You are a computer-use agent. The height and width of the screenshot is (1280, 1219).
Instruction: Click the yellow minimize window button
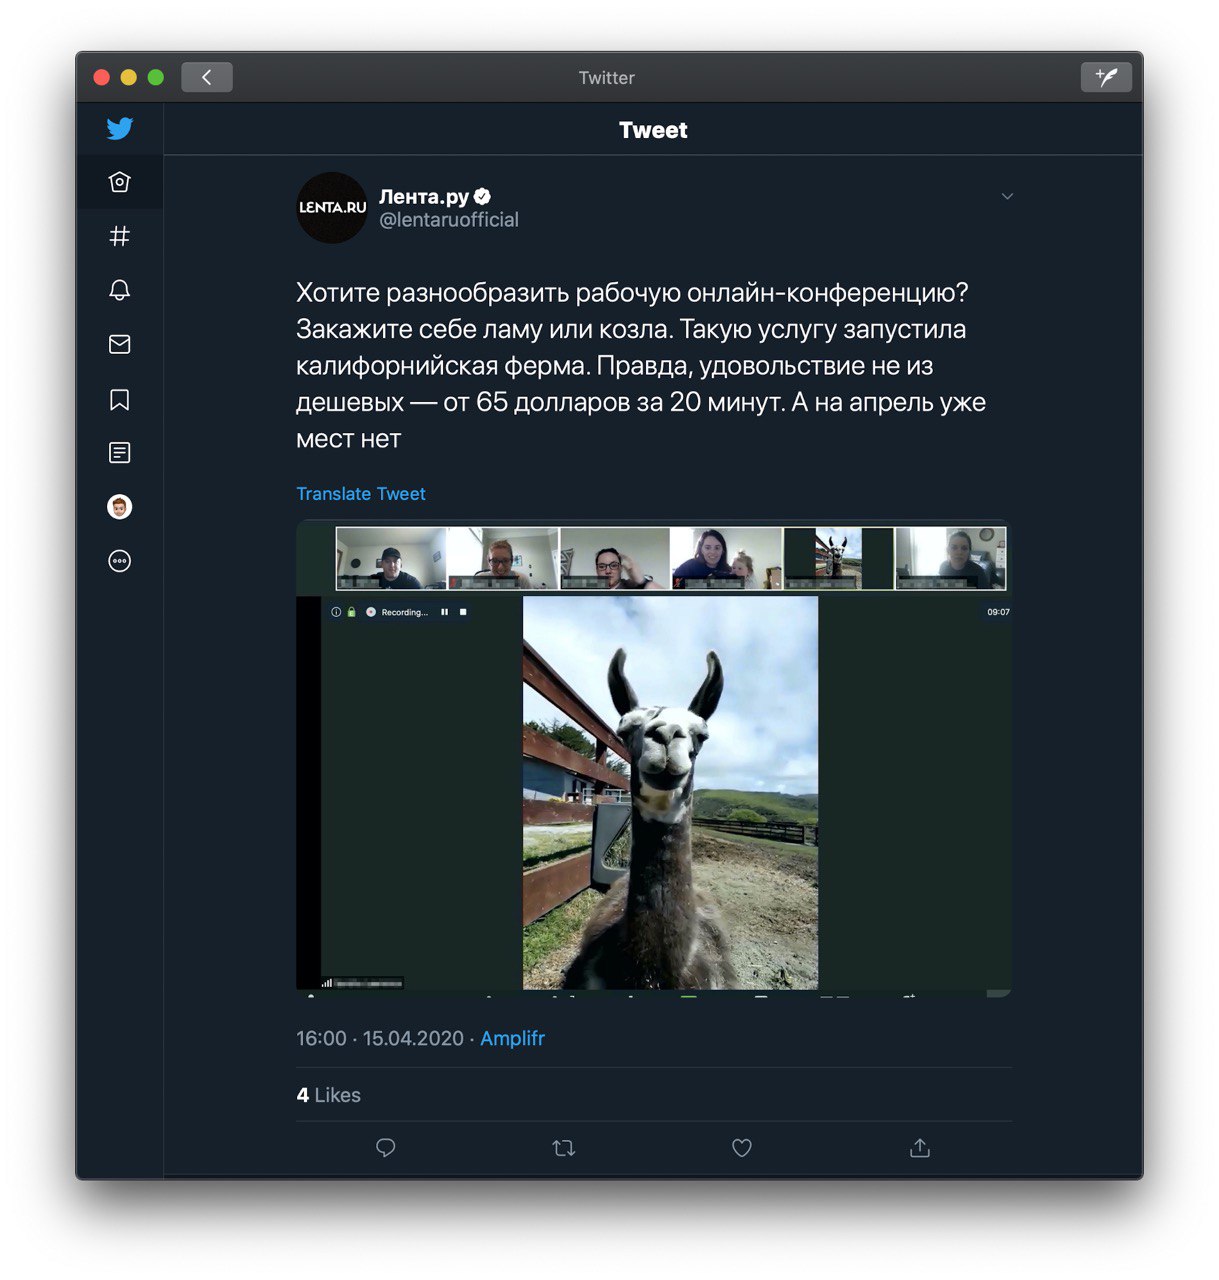(x=129, y=77)
